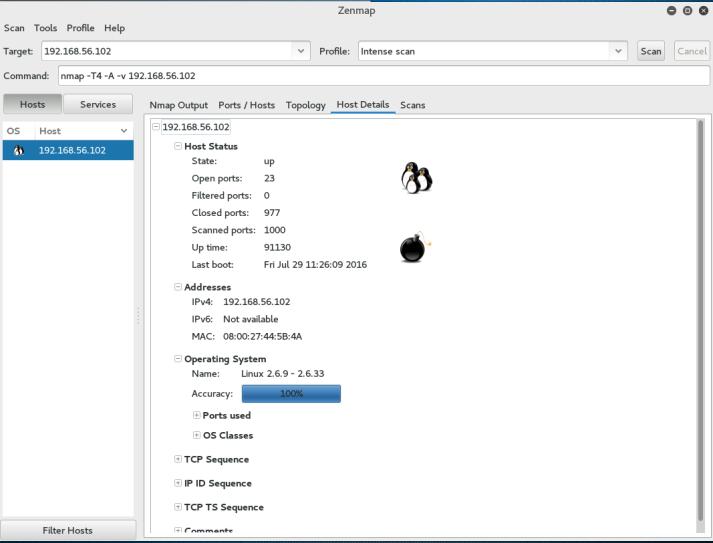Switch to the Nmap Output tab
The height and width of the screenshot is (543, 713).
(x=179, y=105)
